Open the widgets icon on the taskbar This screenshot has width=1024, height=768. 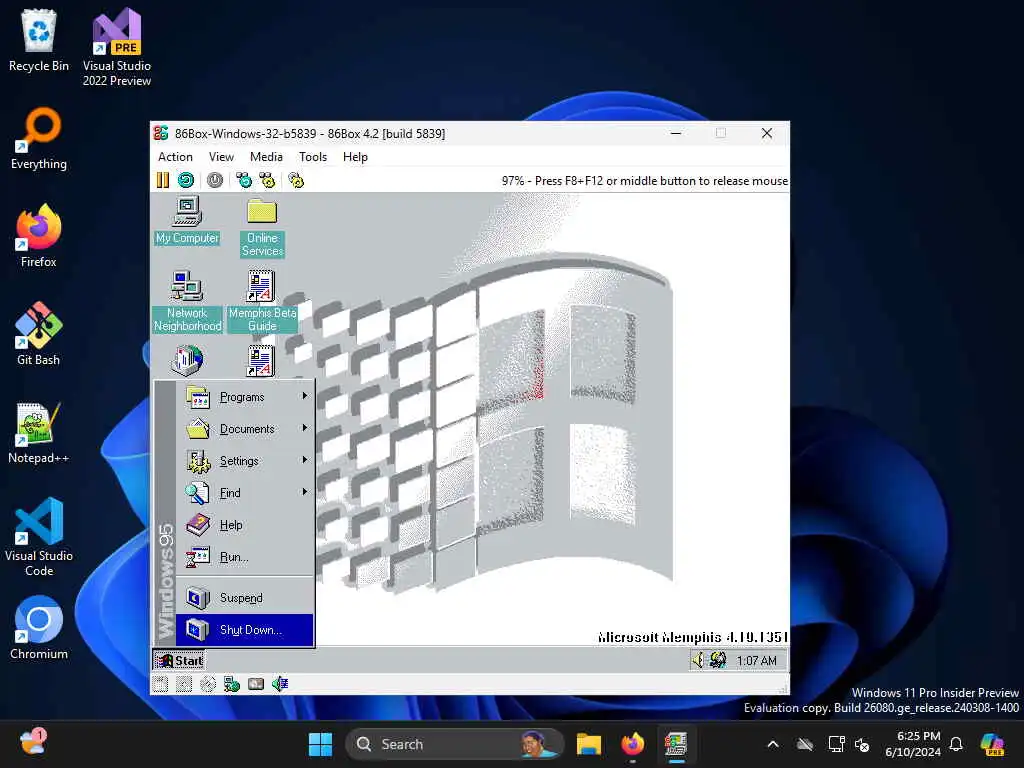click(x=33, y=743)
